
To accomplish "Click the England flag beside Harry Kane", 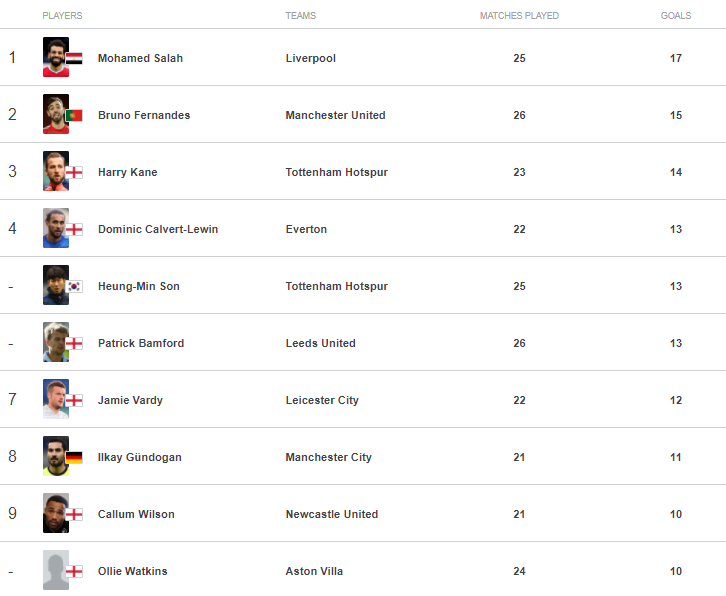I will click(74, 173).
